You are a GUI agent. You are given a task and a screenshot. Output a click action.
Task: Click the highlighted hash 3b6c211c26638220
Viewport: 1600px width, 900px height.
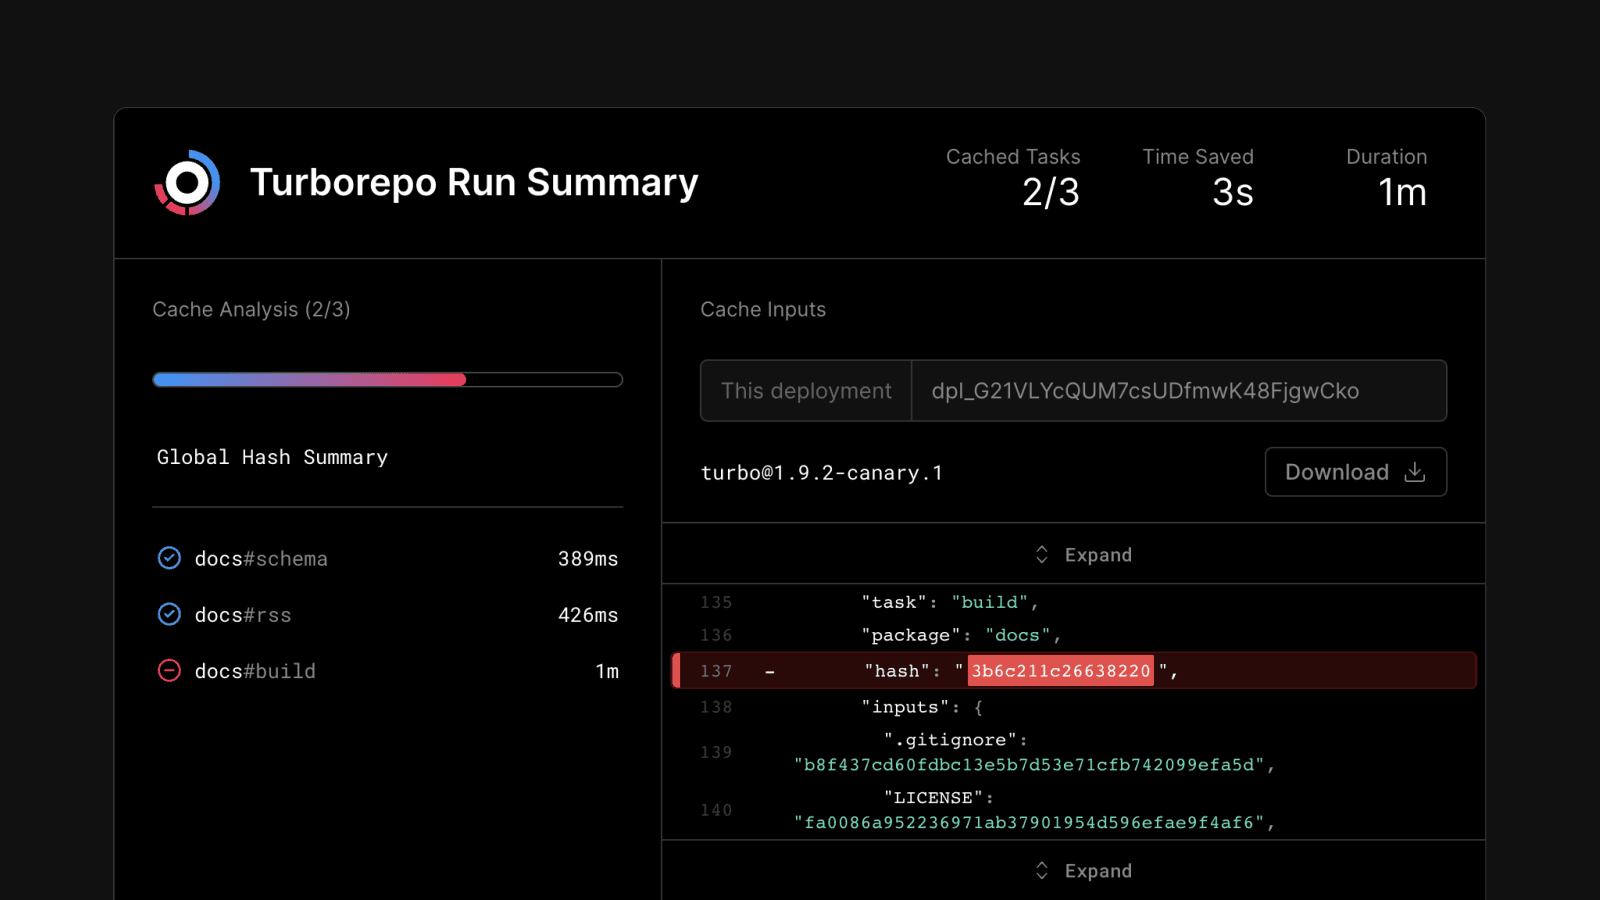[x=1060, y=671]
